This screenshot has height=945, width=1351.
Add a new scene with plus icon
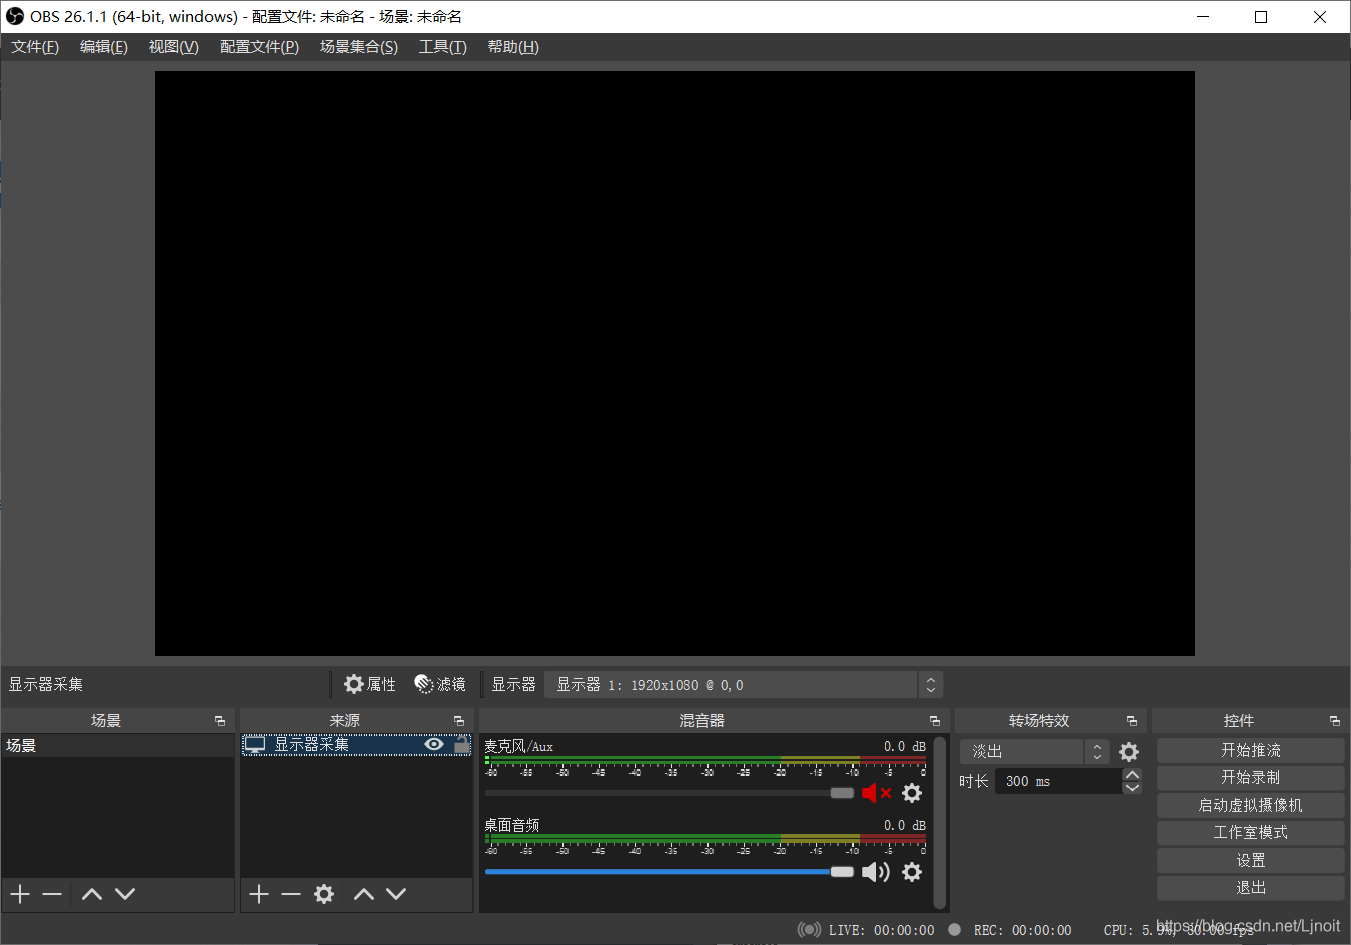pyautogui.click(x=20, y=894)
